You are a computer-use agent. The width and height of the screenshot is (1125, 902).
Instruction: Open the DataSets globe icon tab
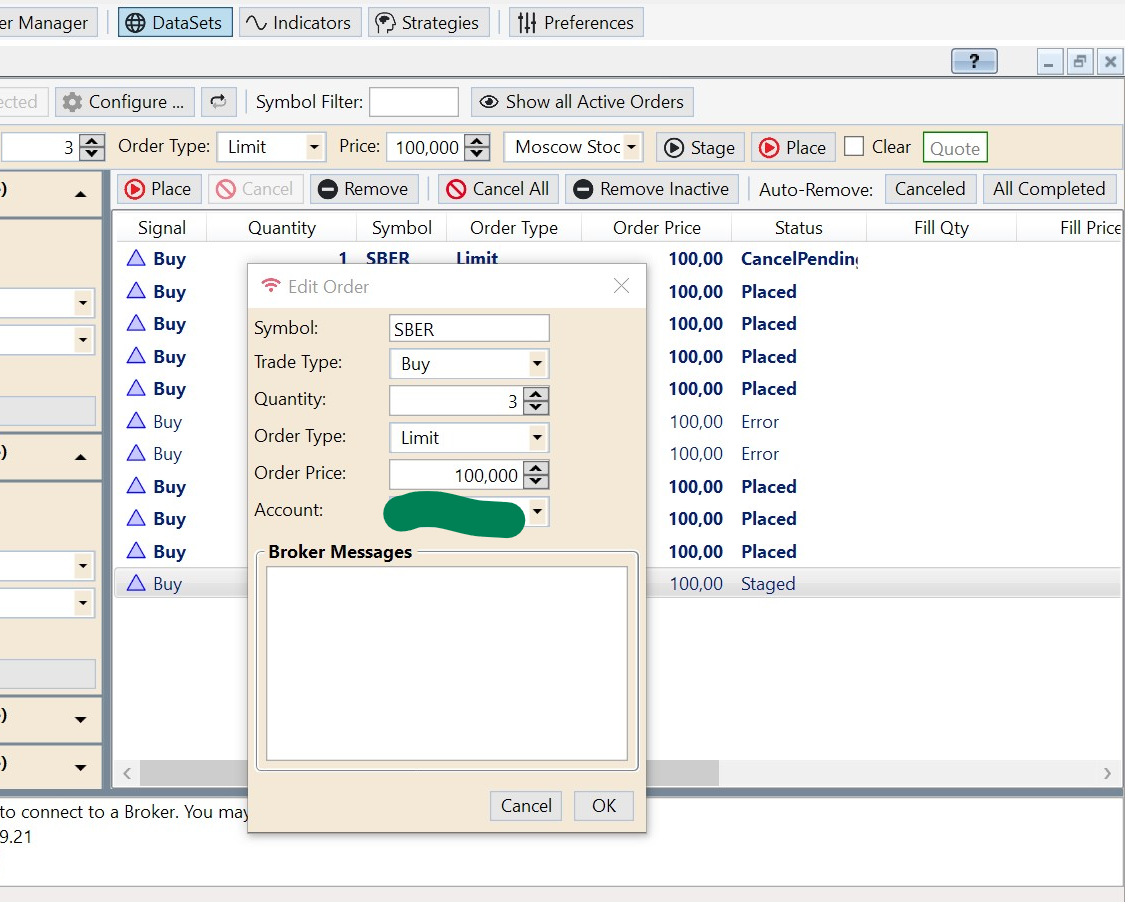tap(175, 22)
